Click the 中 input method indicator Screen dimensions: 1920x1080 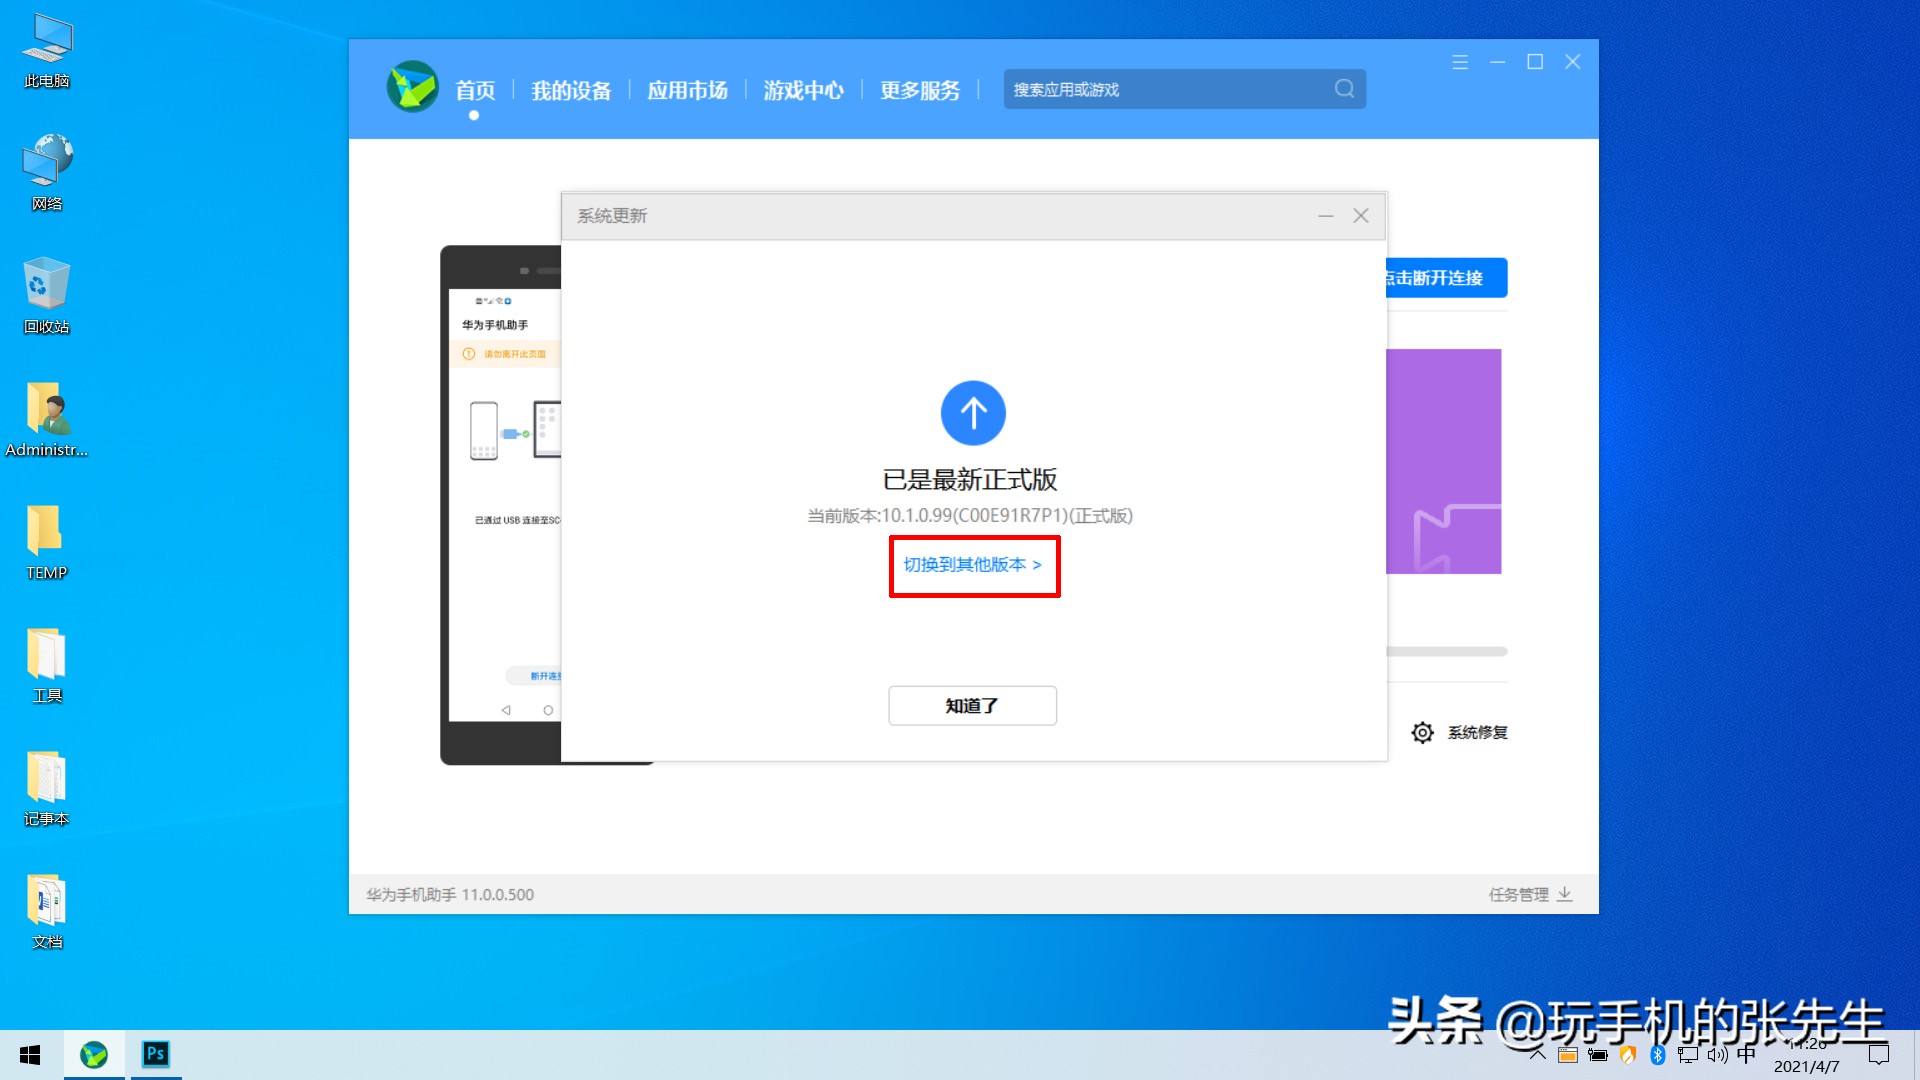point(1746,1054)
